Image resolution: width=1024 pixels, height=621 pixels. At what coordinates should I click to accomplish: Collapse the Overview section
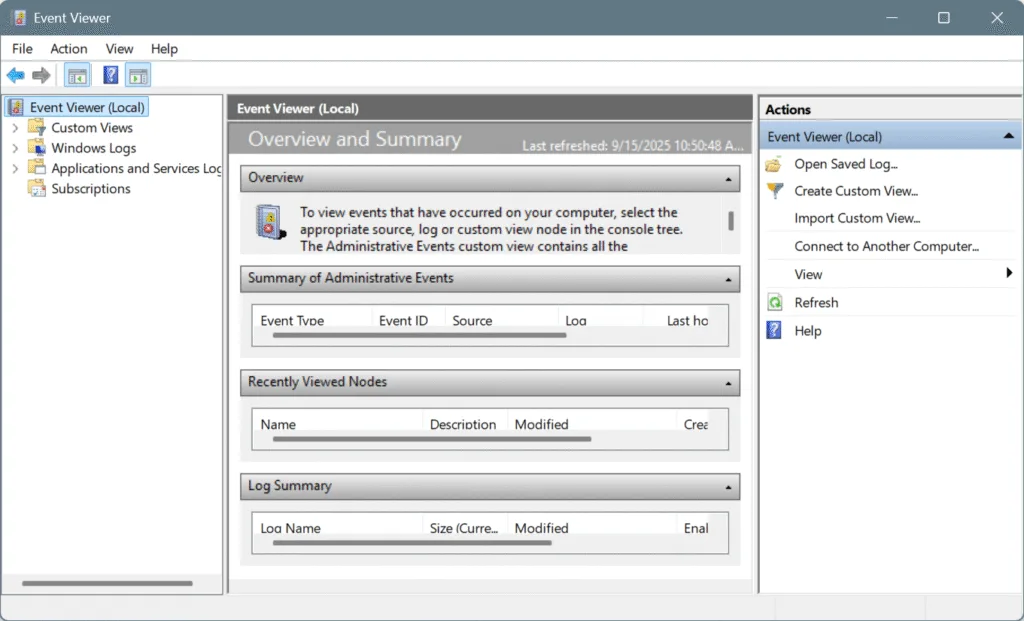728,178
